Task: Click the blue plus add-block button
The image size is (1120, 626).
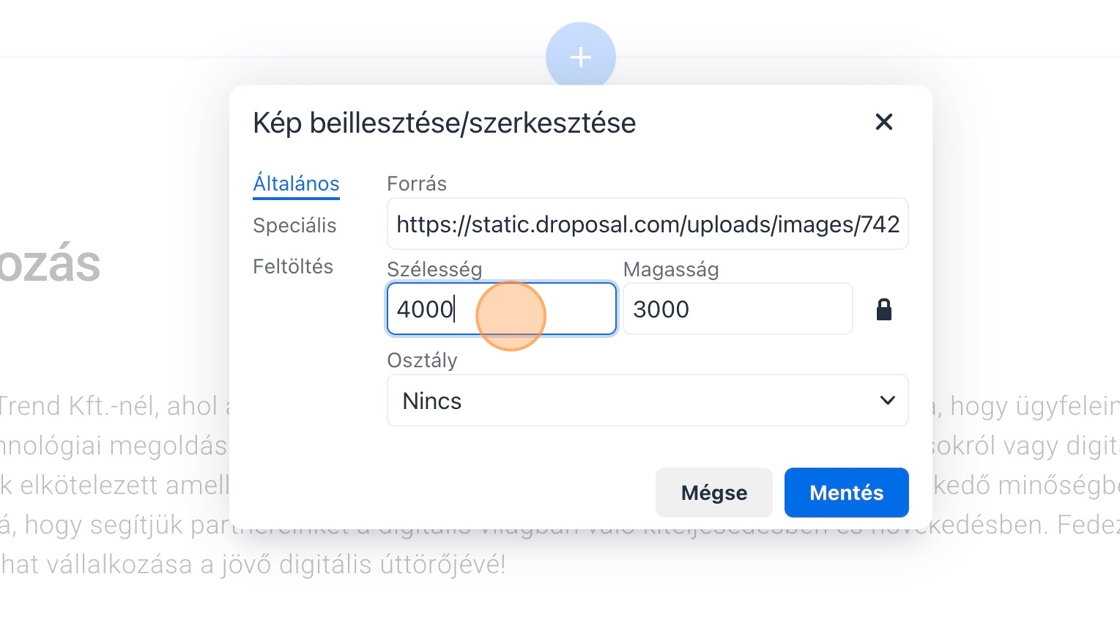Action: pos(580,58)
